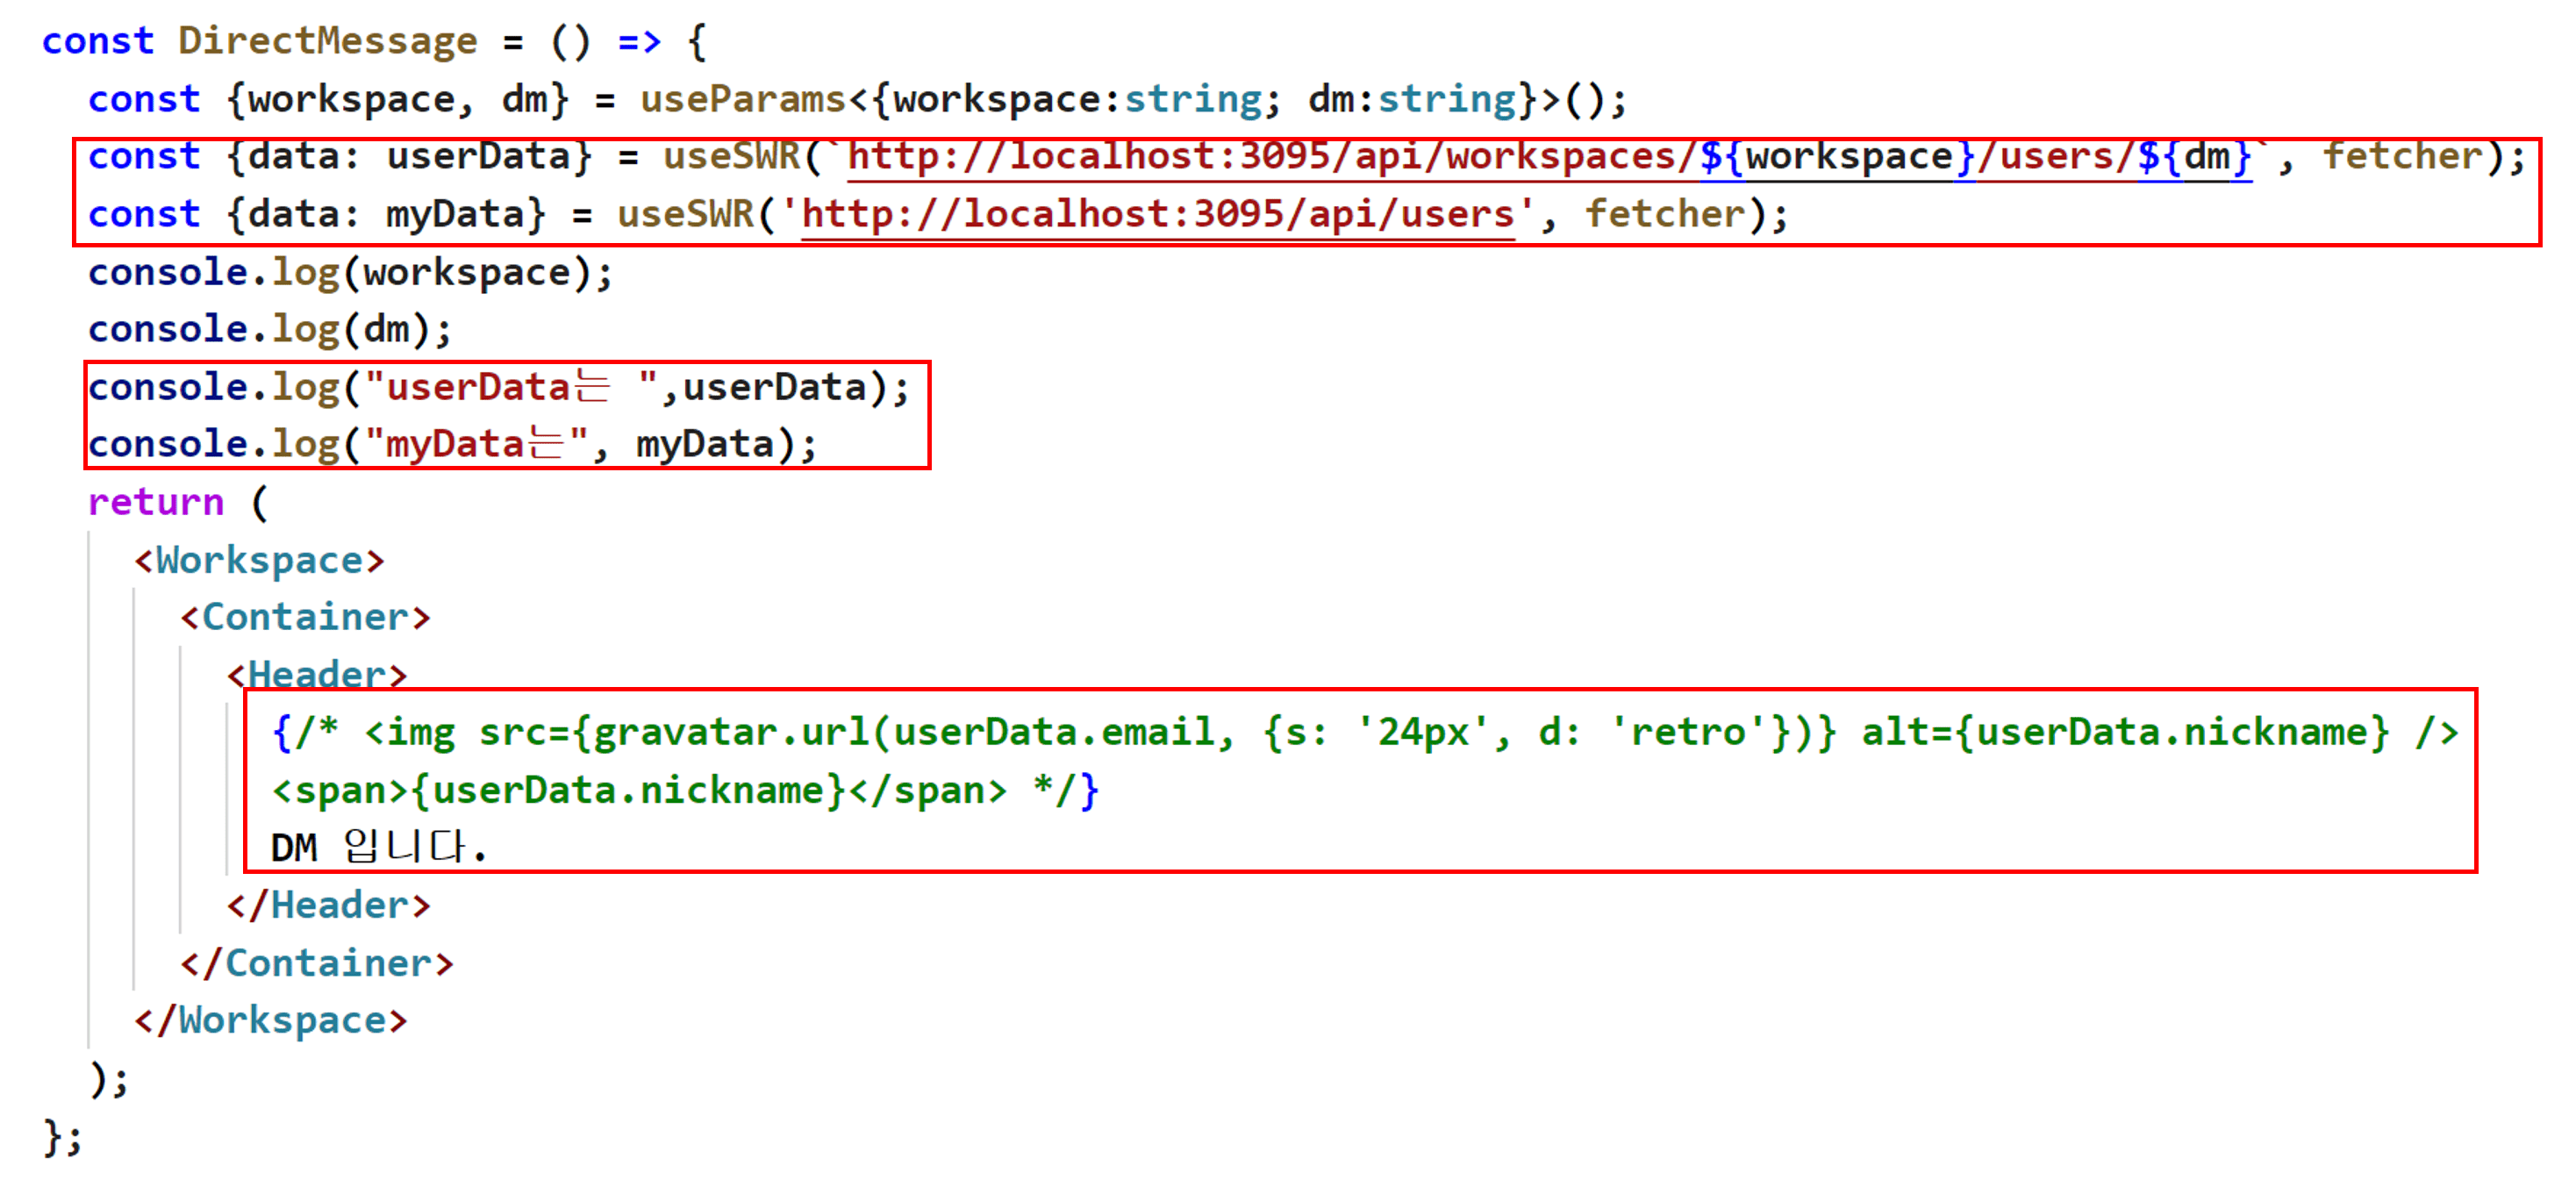Screen dimensions: 2576x1188
Task: Click the closing Header tag
Action: pos(328,905)
